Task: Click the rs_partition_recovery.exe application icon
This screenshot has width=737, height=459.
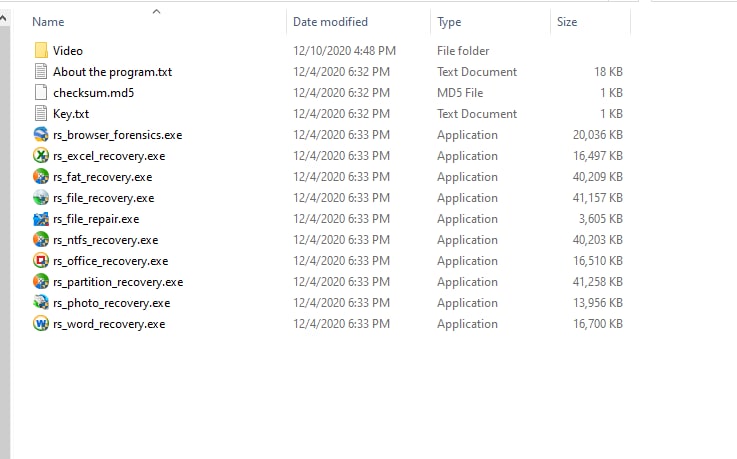Action: tap(41, 282)
